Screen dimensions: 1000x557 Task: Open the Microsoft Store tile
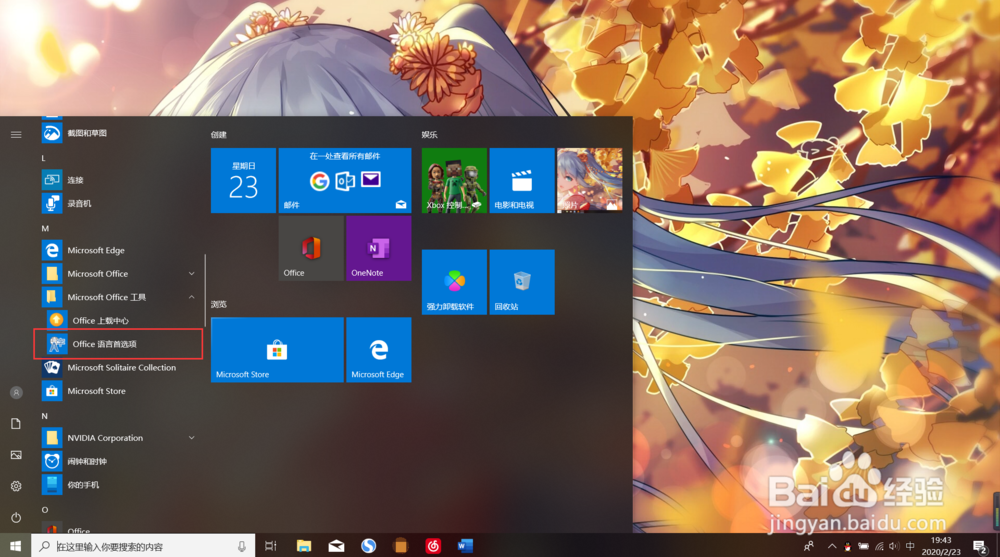[x=277, y=350]
